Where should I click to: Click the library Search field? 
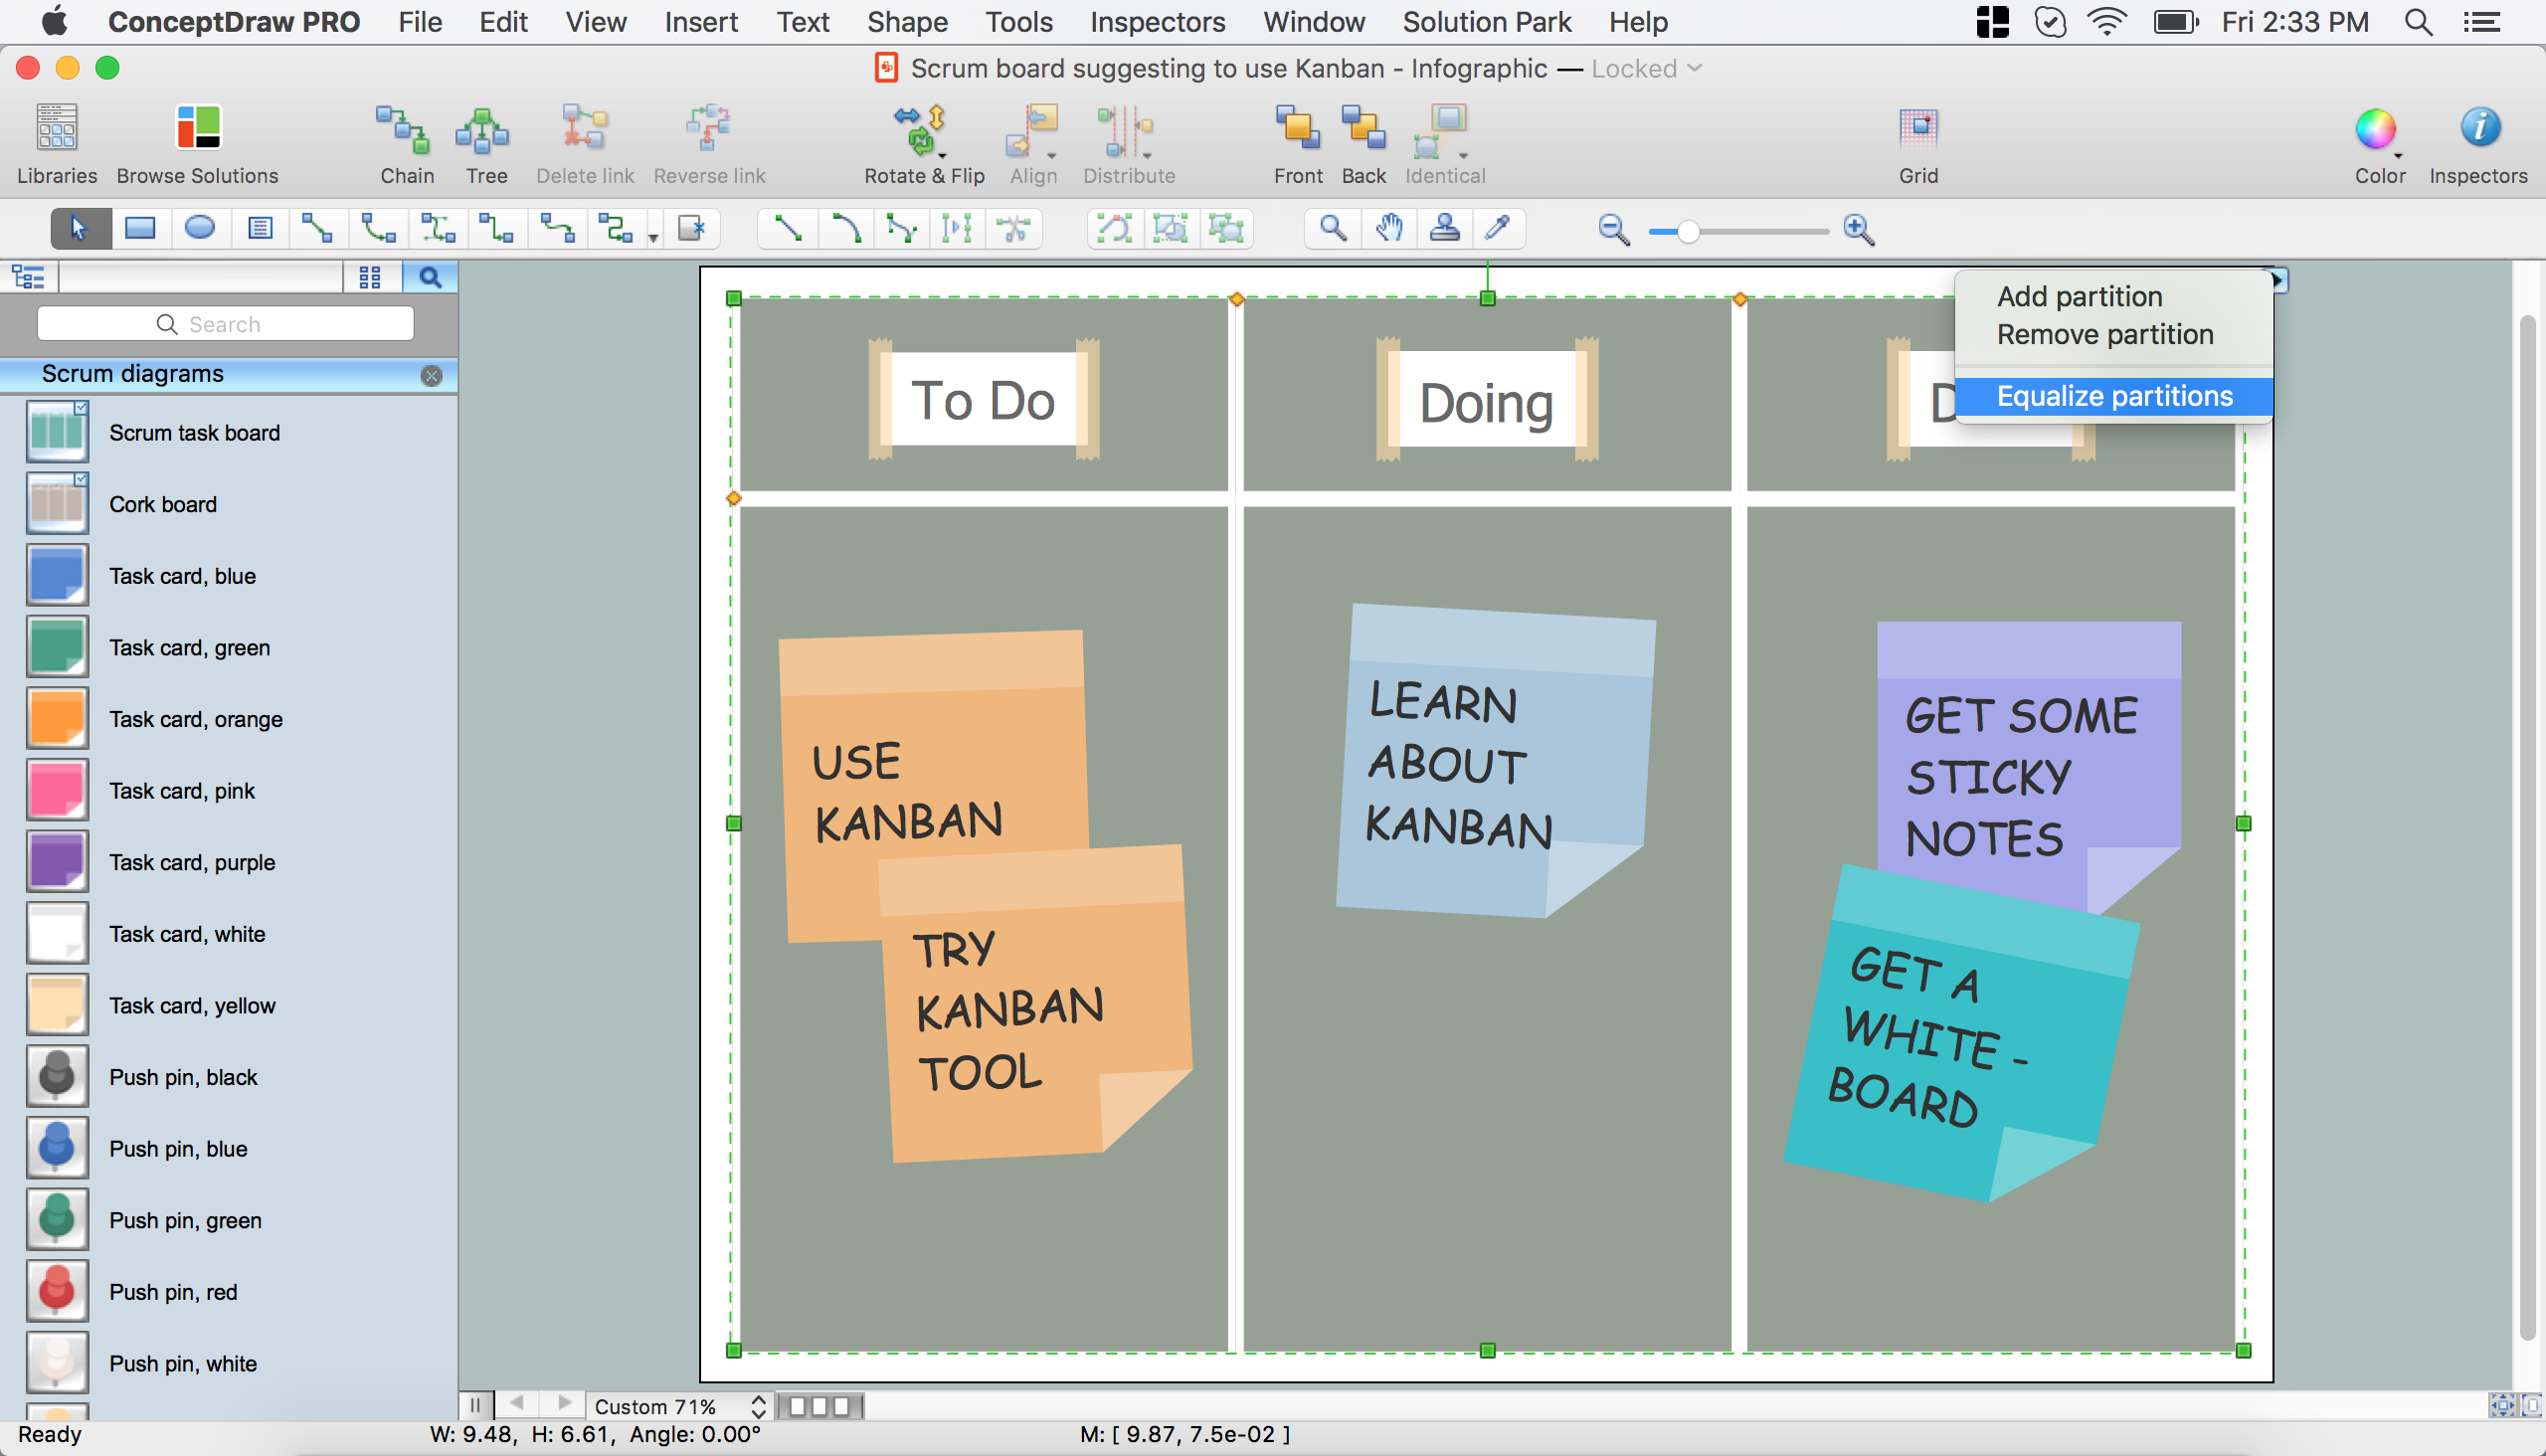(x=225, y=324)
